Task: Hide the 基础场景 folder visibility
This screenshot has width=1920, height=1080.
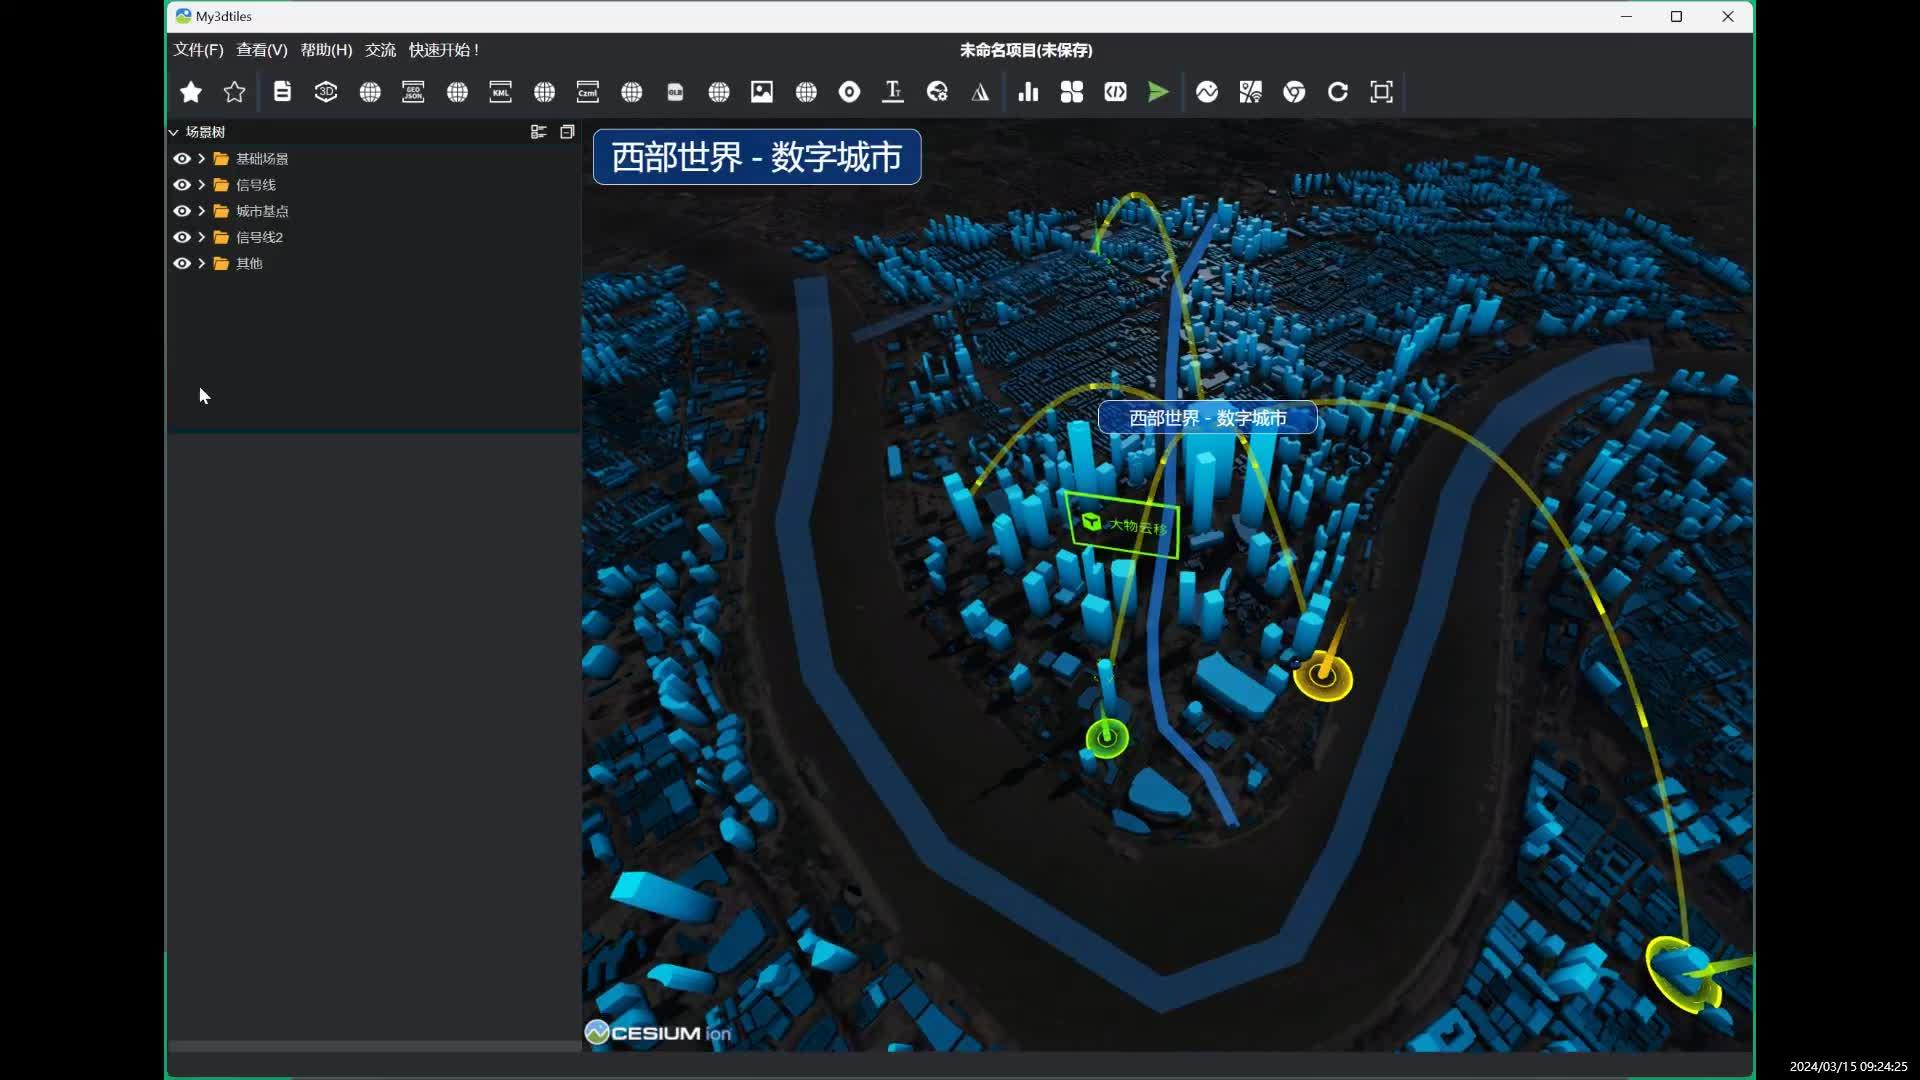Action: click(183, 158)
